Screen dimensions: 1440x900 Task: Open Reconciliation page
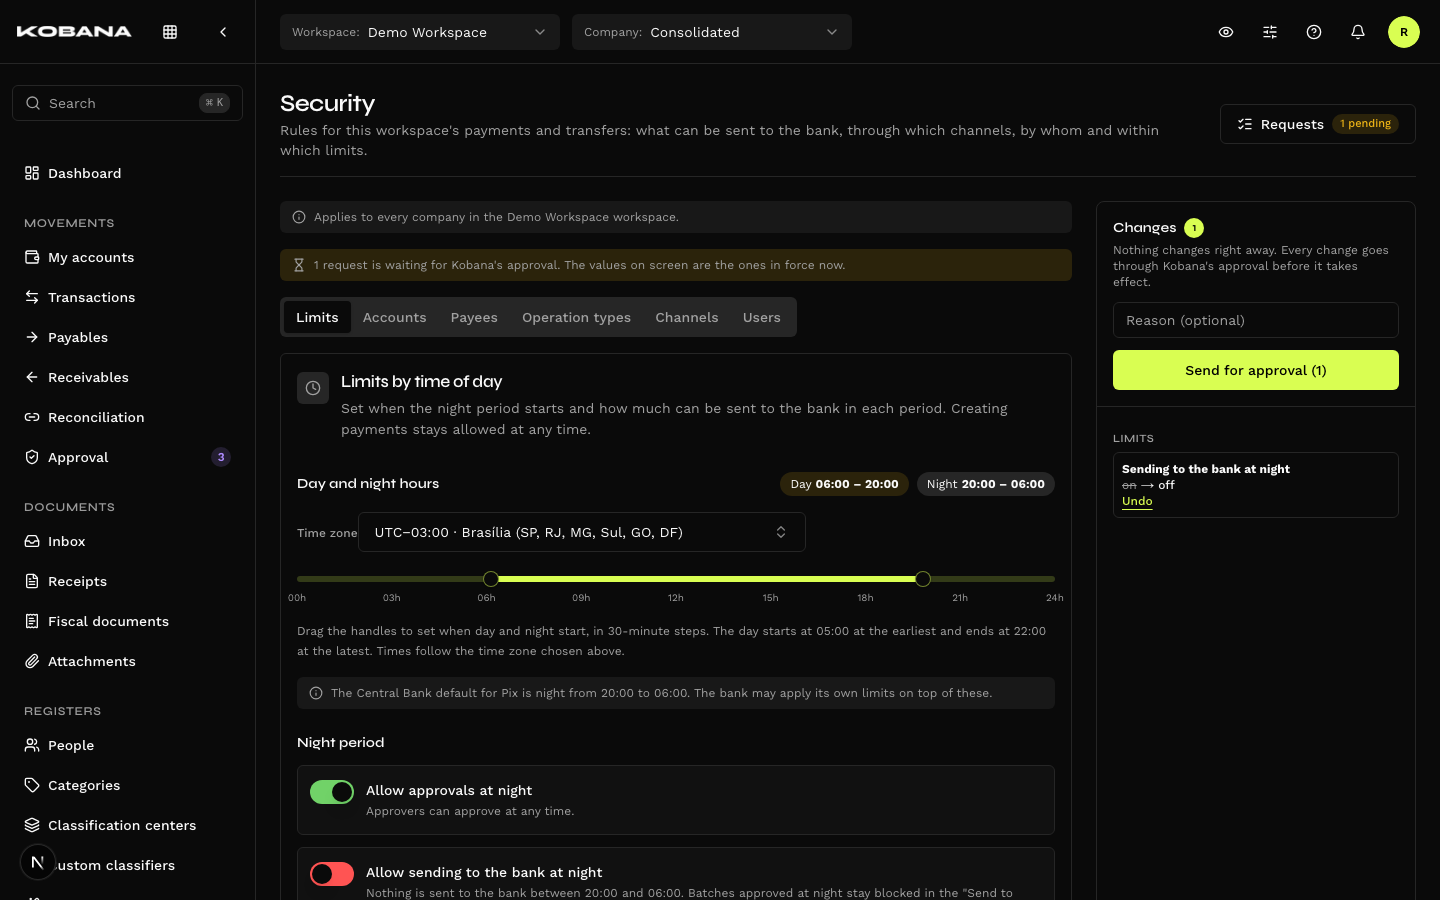tap(127, 417)
